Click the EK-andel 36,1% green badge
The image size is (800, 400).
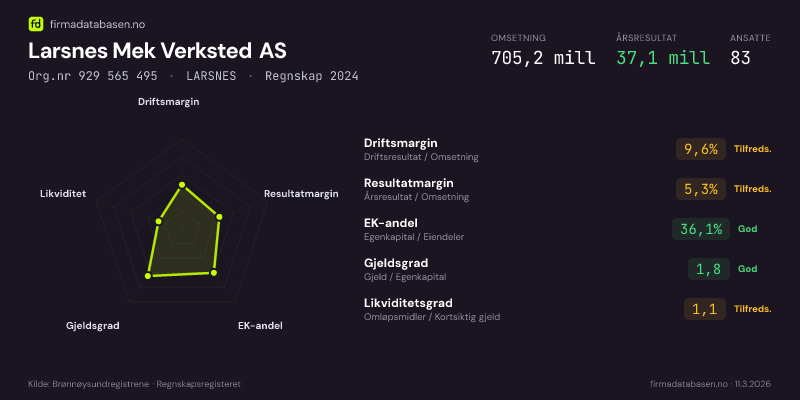click(x=700, y=229)
